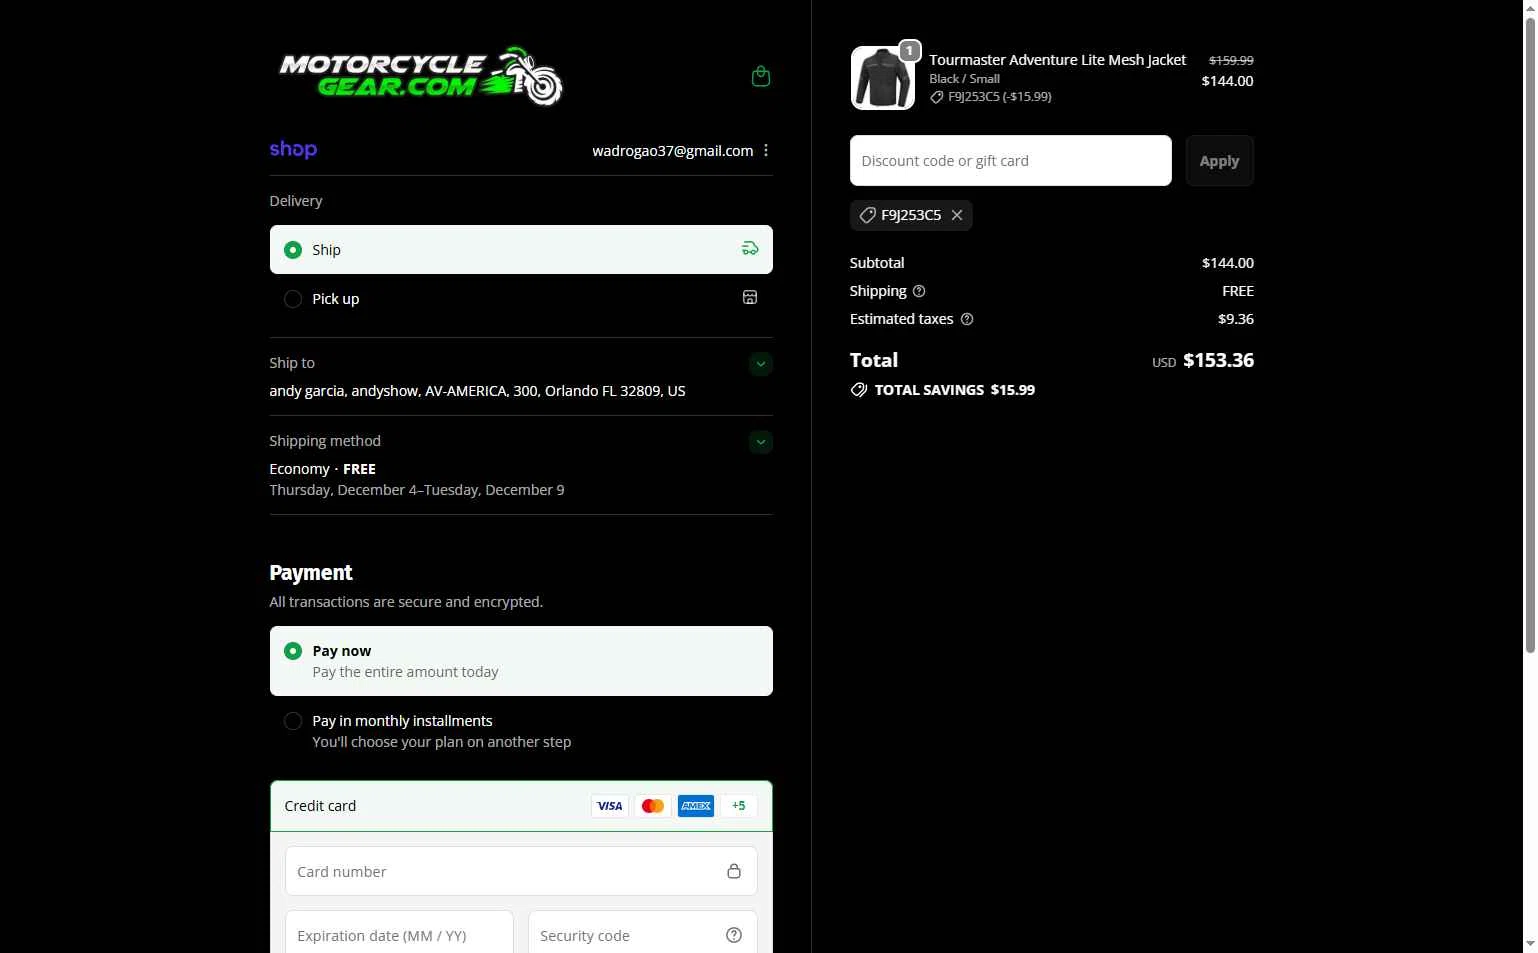Click the quantity badge on jacket thumbnail

[x=909, y=50]
